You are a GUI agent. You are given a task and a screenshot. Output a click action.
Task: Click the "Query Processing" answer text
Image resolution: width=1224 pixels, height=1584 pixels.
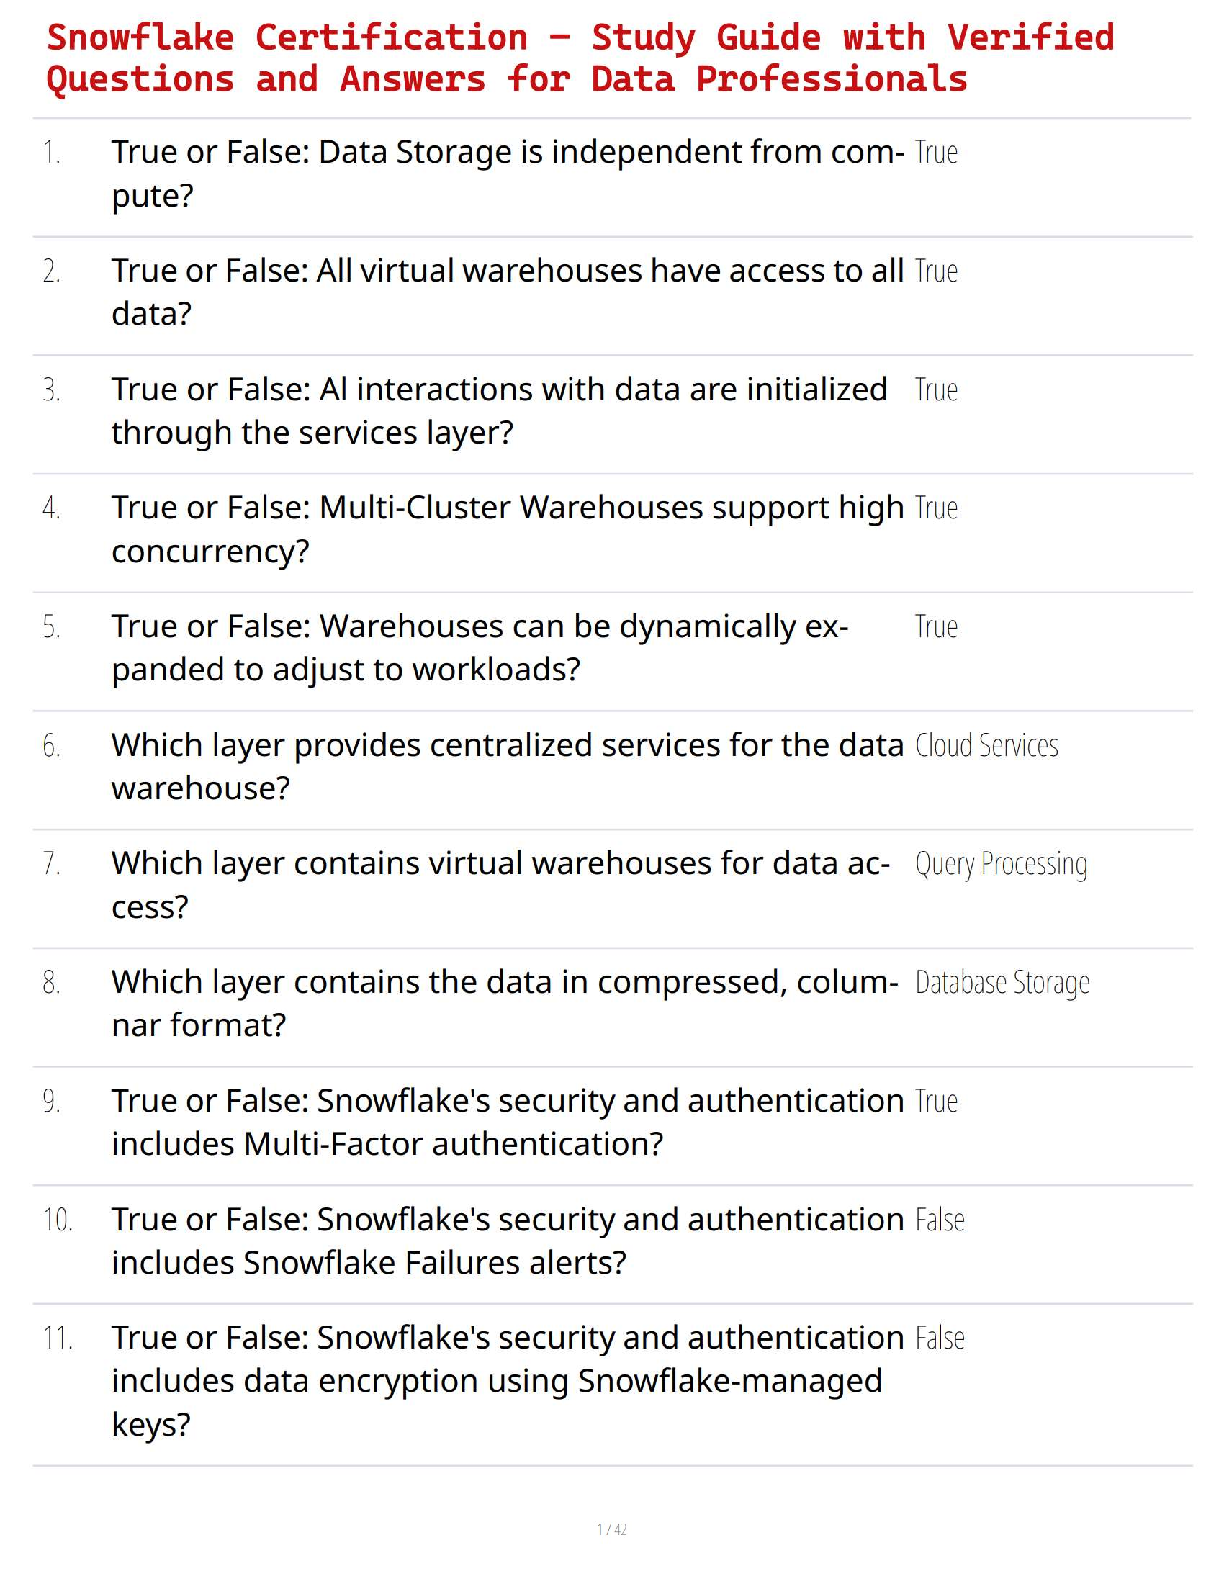(x=1000, y=864)
